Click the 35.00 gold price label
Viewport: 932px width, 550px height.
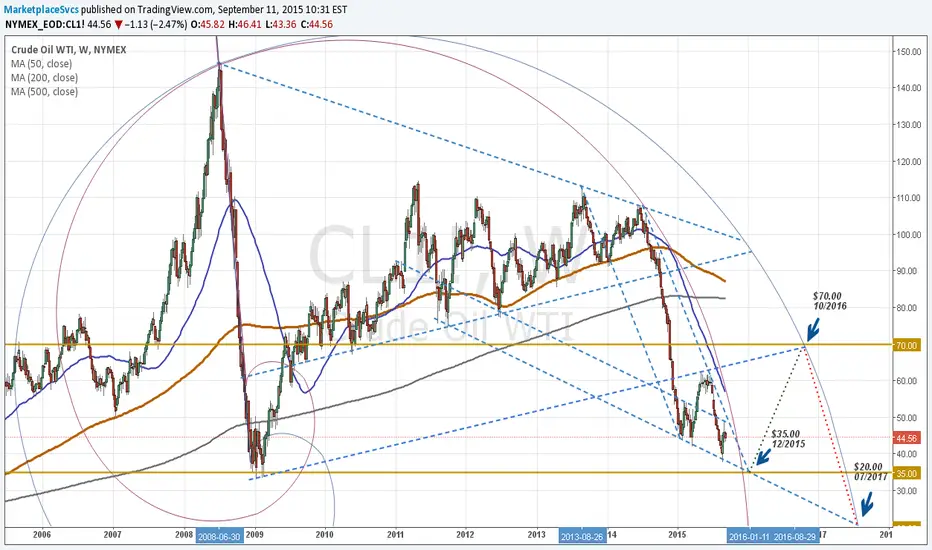click(x=906, y=473)
